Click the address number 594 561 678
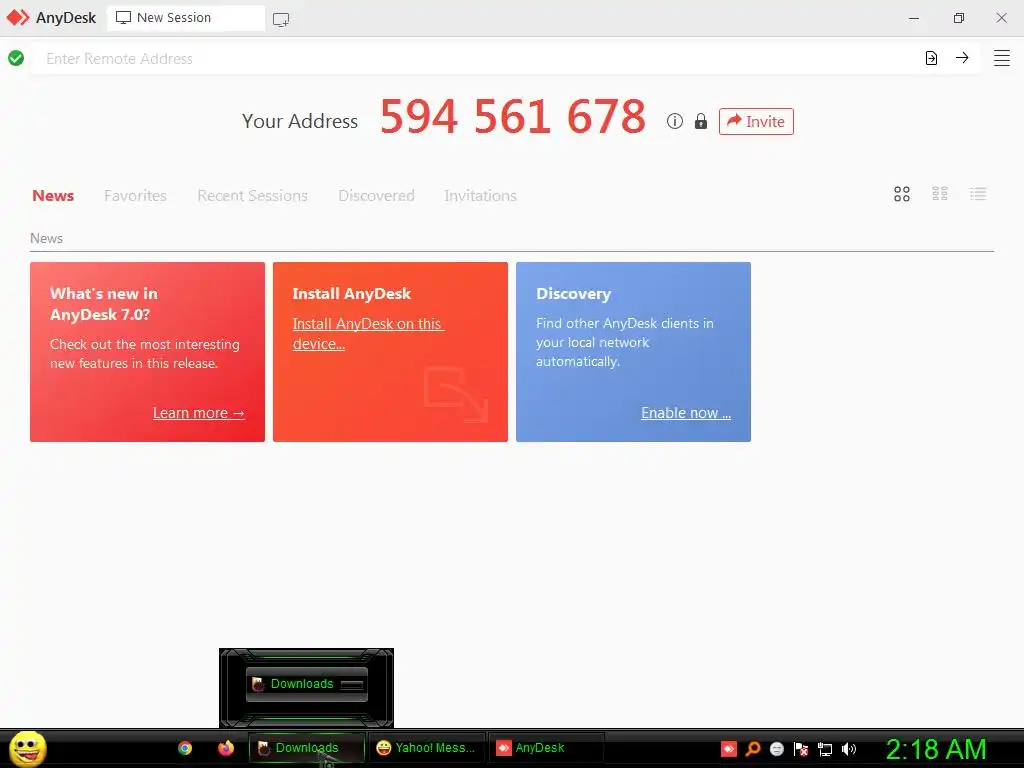The height and width of the screenshot is (768, 1024). click(x=513, y=117)
